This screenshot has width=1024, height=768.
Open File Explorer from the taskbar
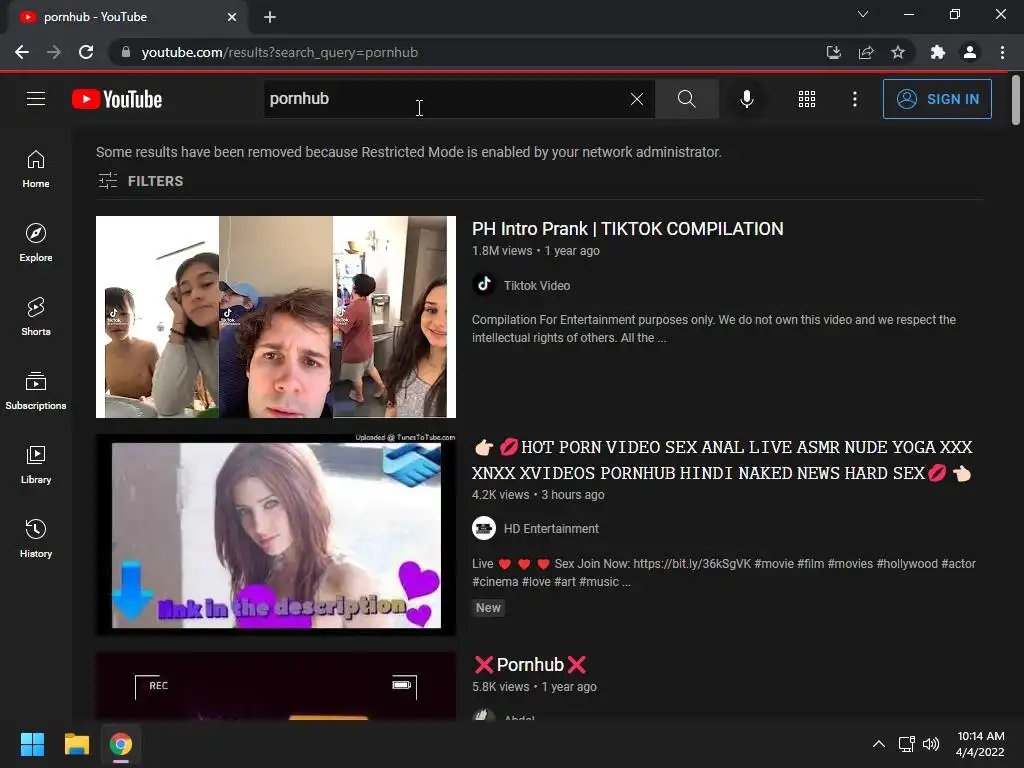coord(76,744)
